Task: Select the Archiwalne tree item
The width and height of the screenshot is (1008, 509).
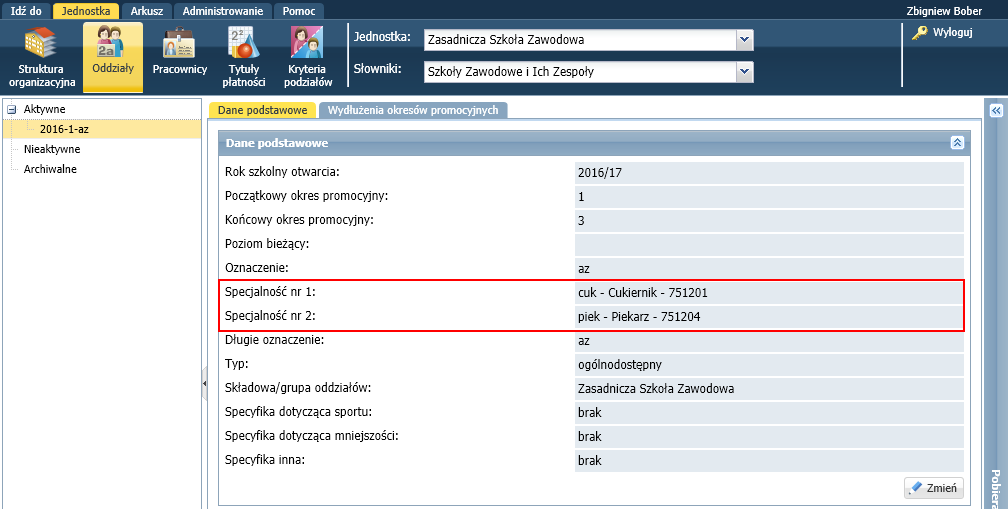Action: (x=50, y=169)
